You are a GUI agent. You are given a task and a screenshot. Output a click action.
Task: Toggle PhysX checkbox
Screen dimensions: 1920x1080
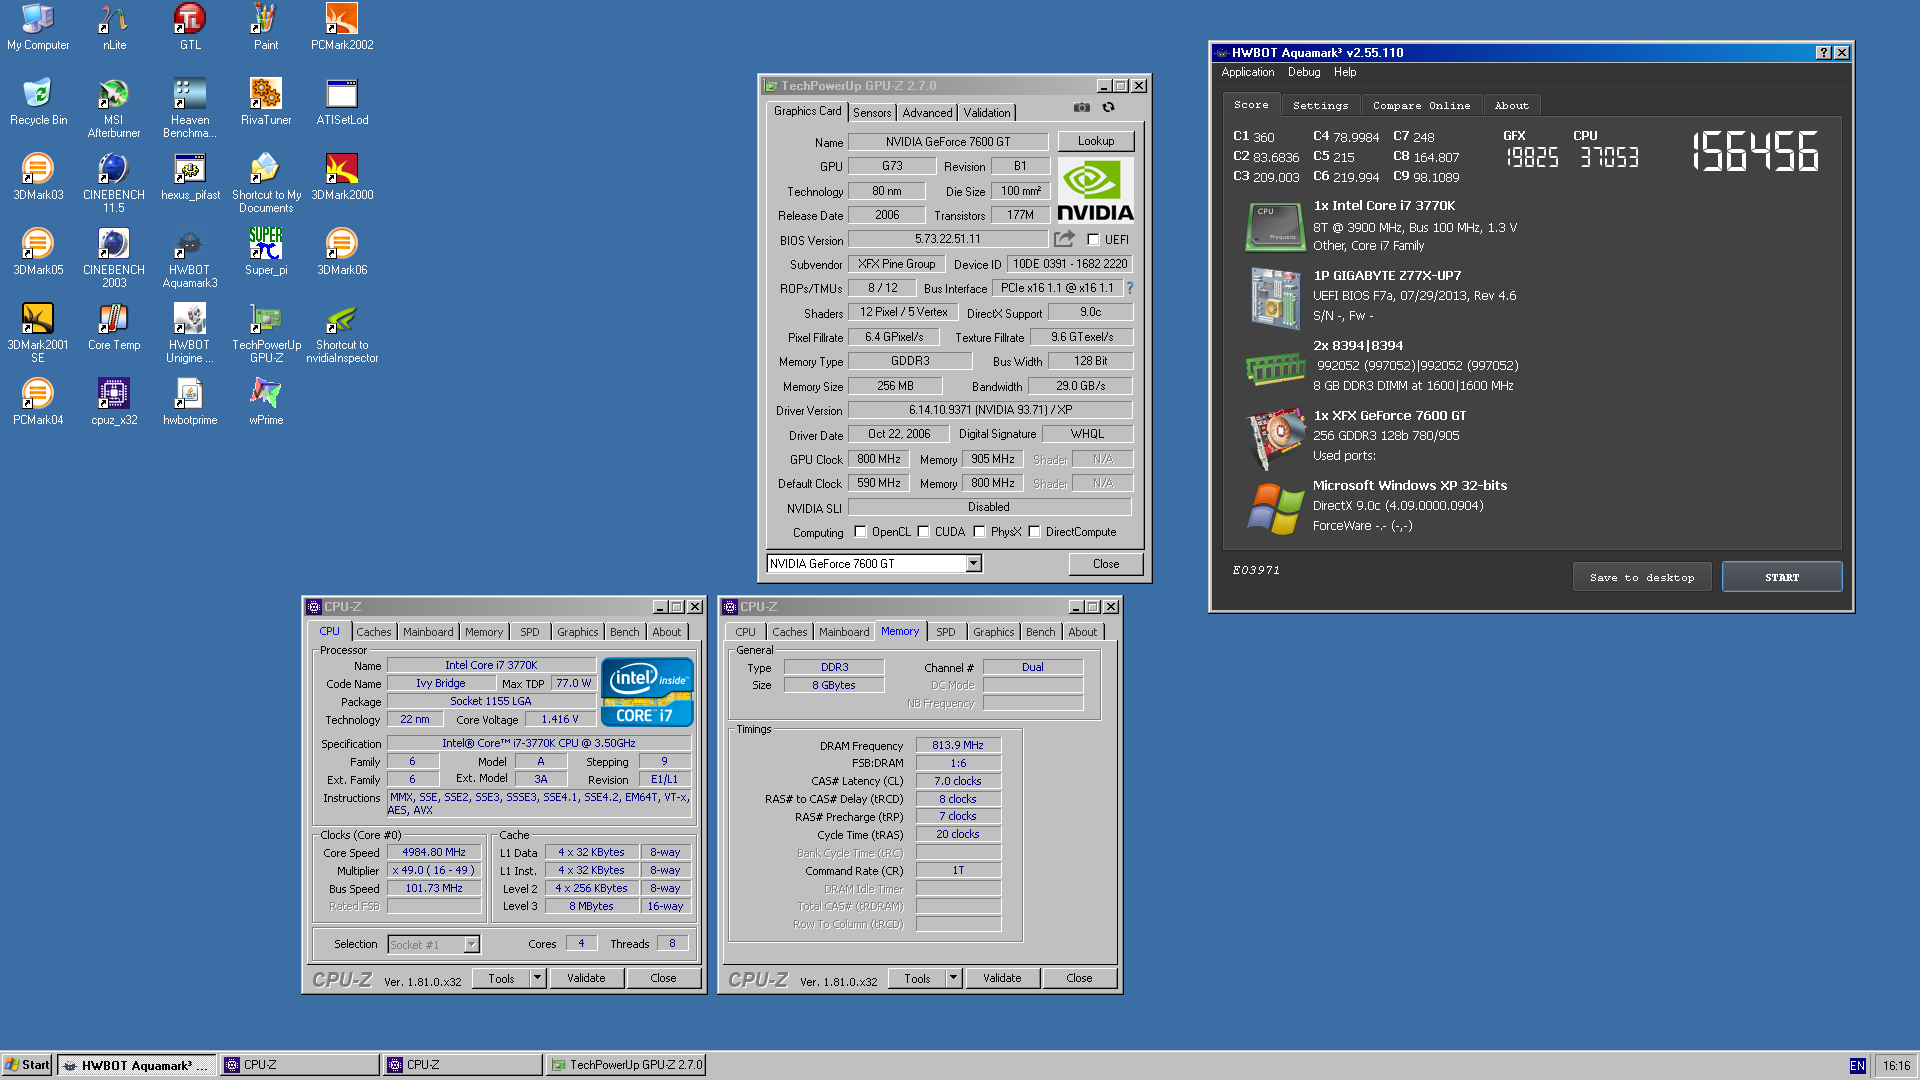pos(979,532)
